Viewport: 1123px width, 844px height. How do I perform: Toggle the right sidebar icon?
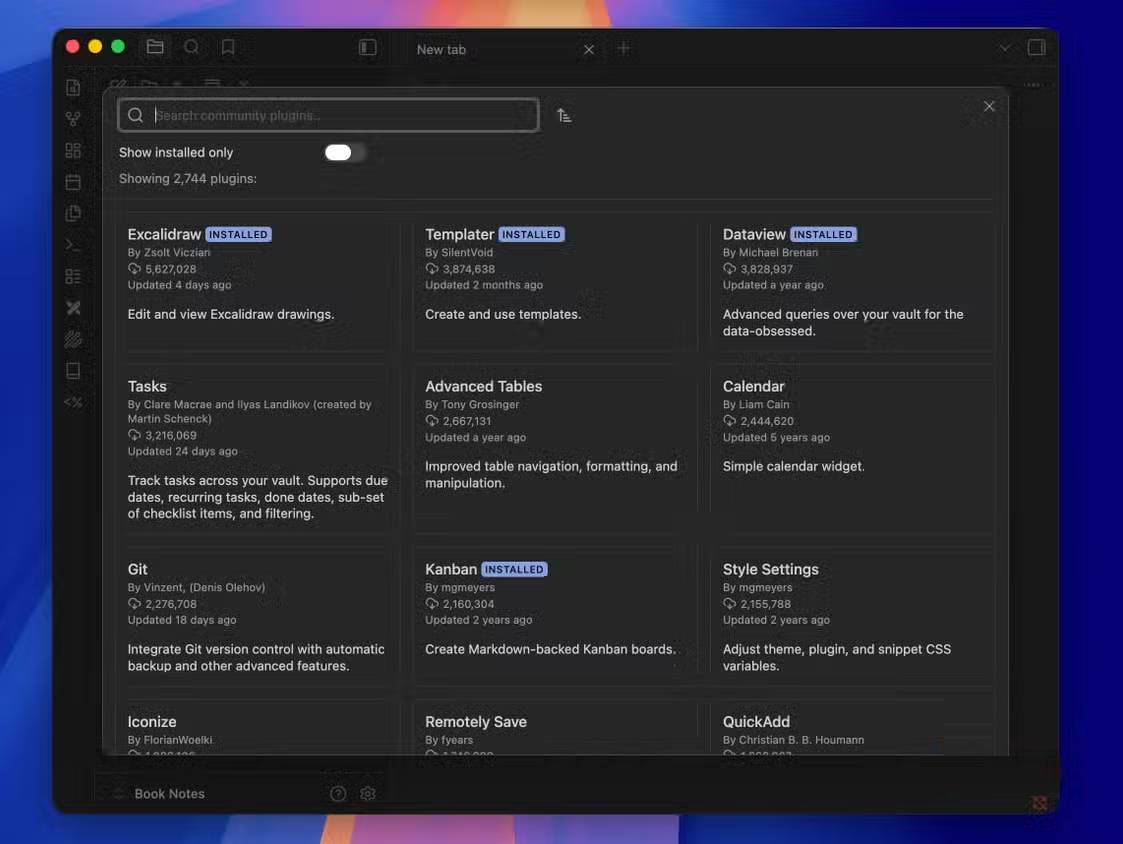(x=1036, y=48)
